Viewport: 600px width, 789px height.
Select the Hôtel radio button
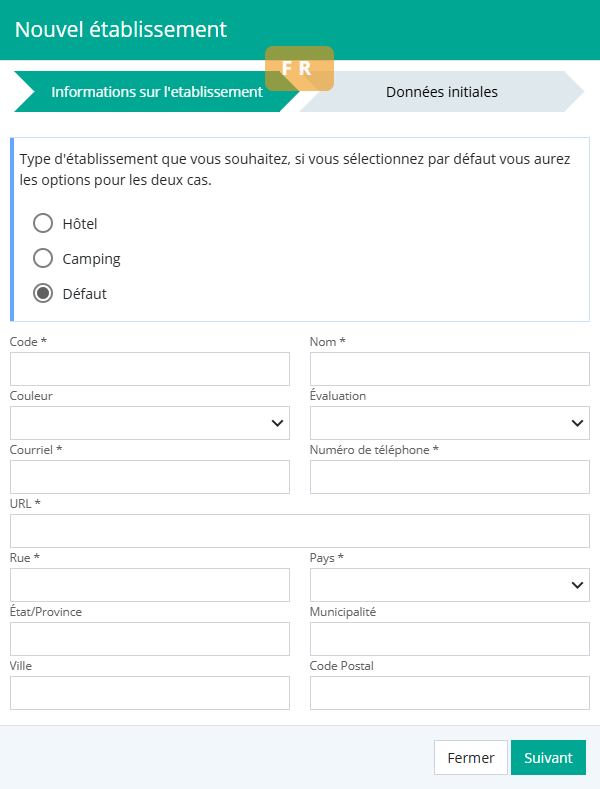point(43,223)
